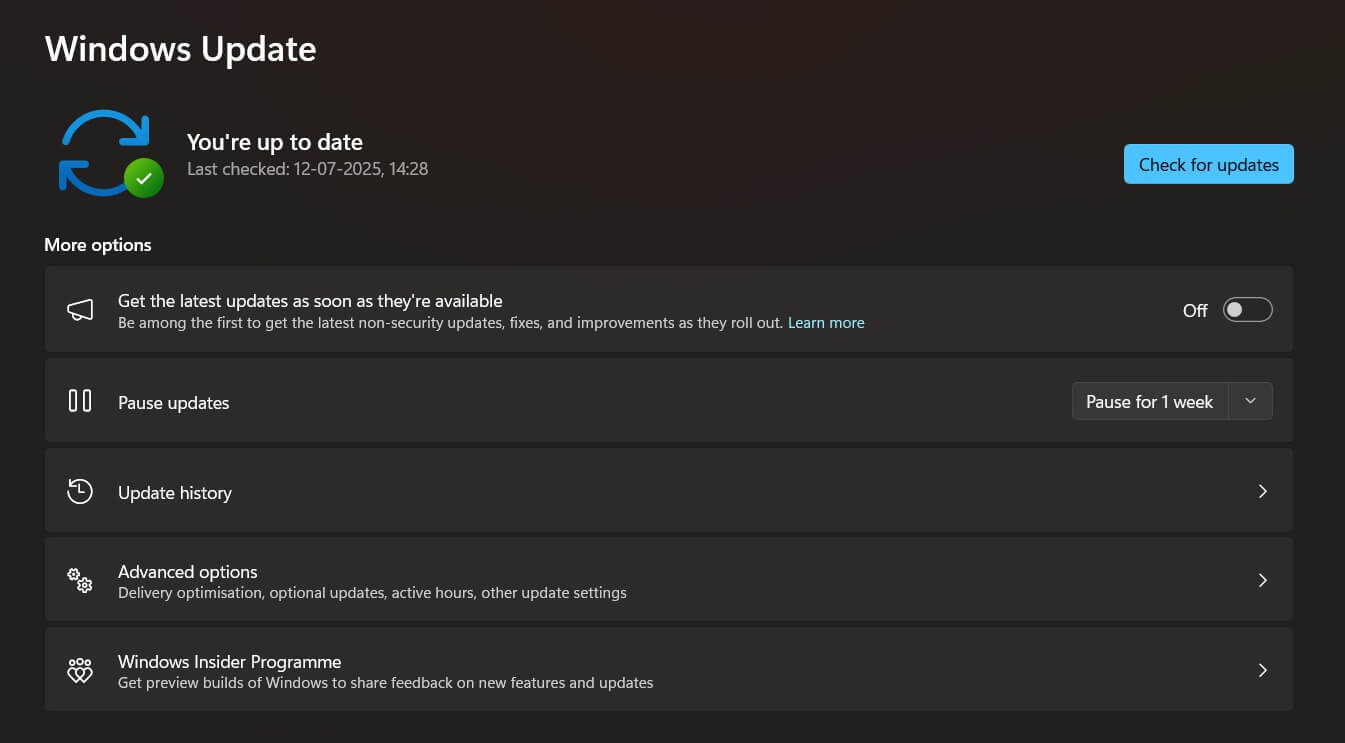This screenshot has height=743, width=1345.
Task: Click the pause icon beside Pause updates
Action: click(x=80, y=401)
